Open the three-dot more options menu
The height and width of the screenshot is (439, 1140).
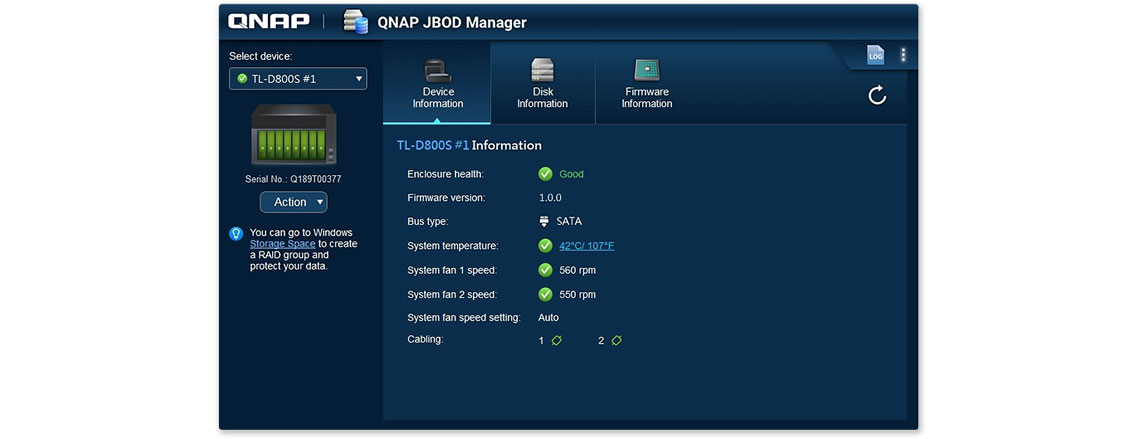tap(903, 55)
